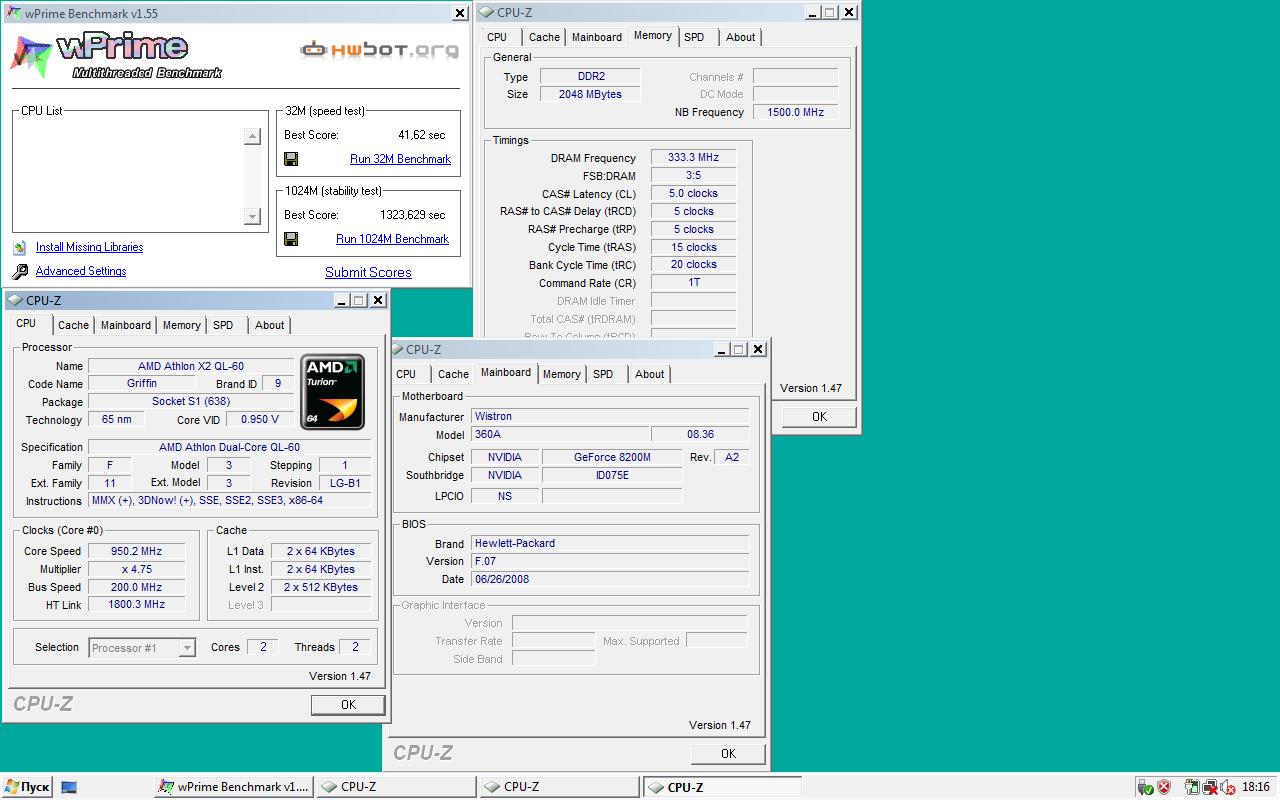
Task: Click the CPU List scrollbar up arrow
Action: 252,137
